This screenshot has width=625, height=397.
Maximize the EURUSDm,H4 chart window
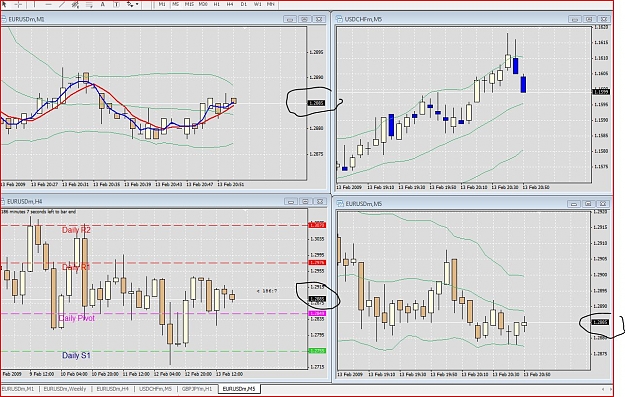305,202
